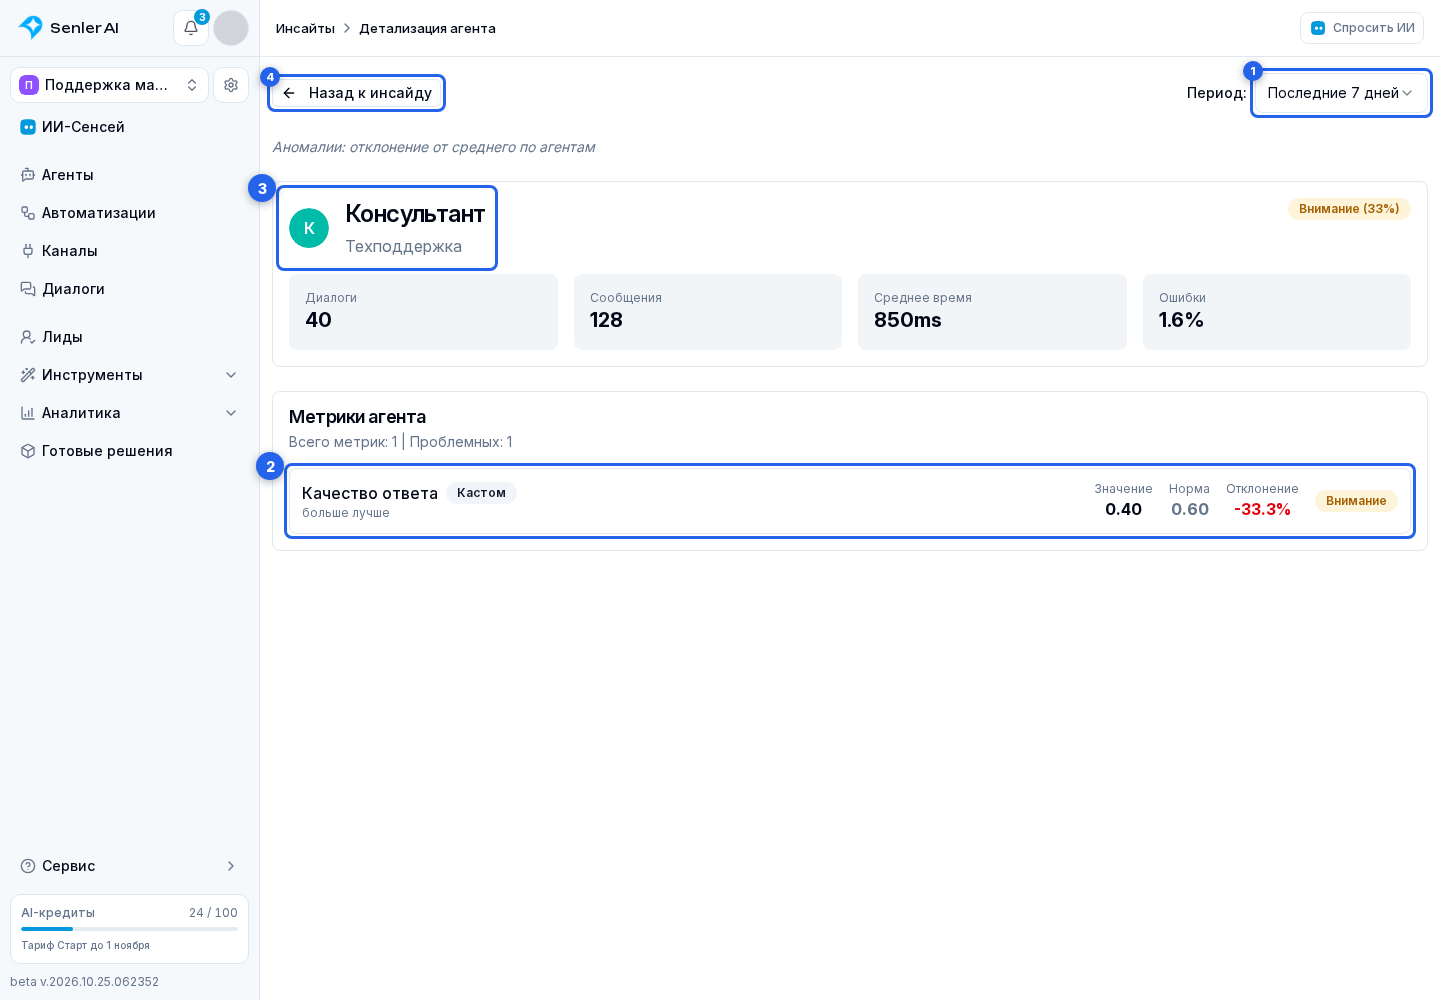
Task: Expand the Инструменты section chevron
Action: pyautogui.click(x=231, y=375)
